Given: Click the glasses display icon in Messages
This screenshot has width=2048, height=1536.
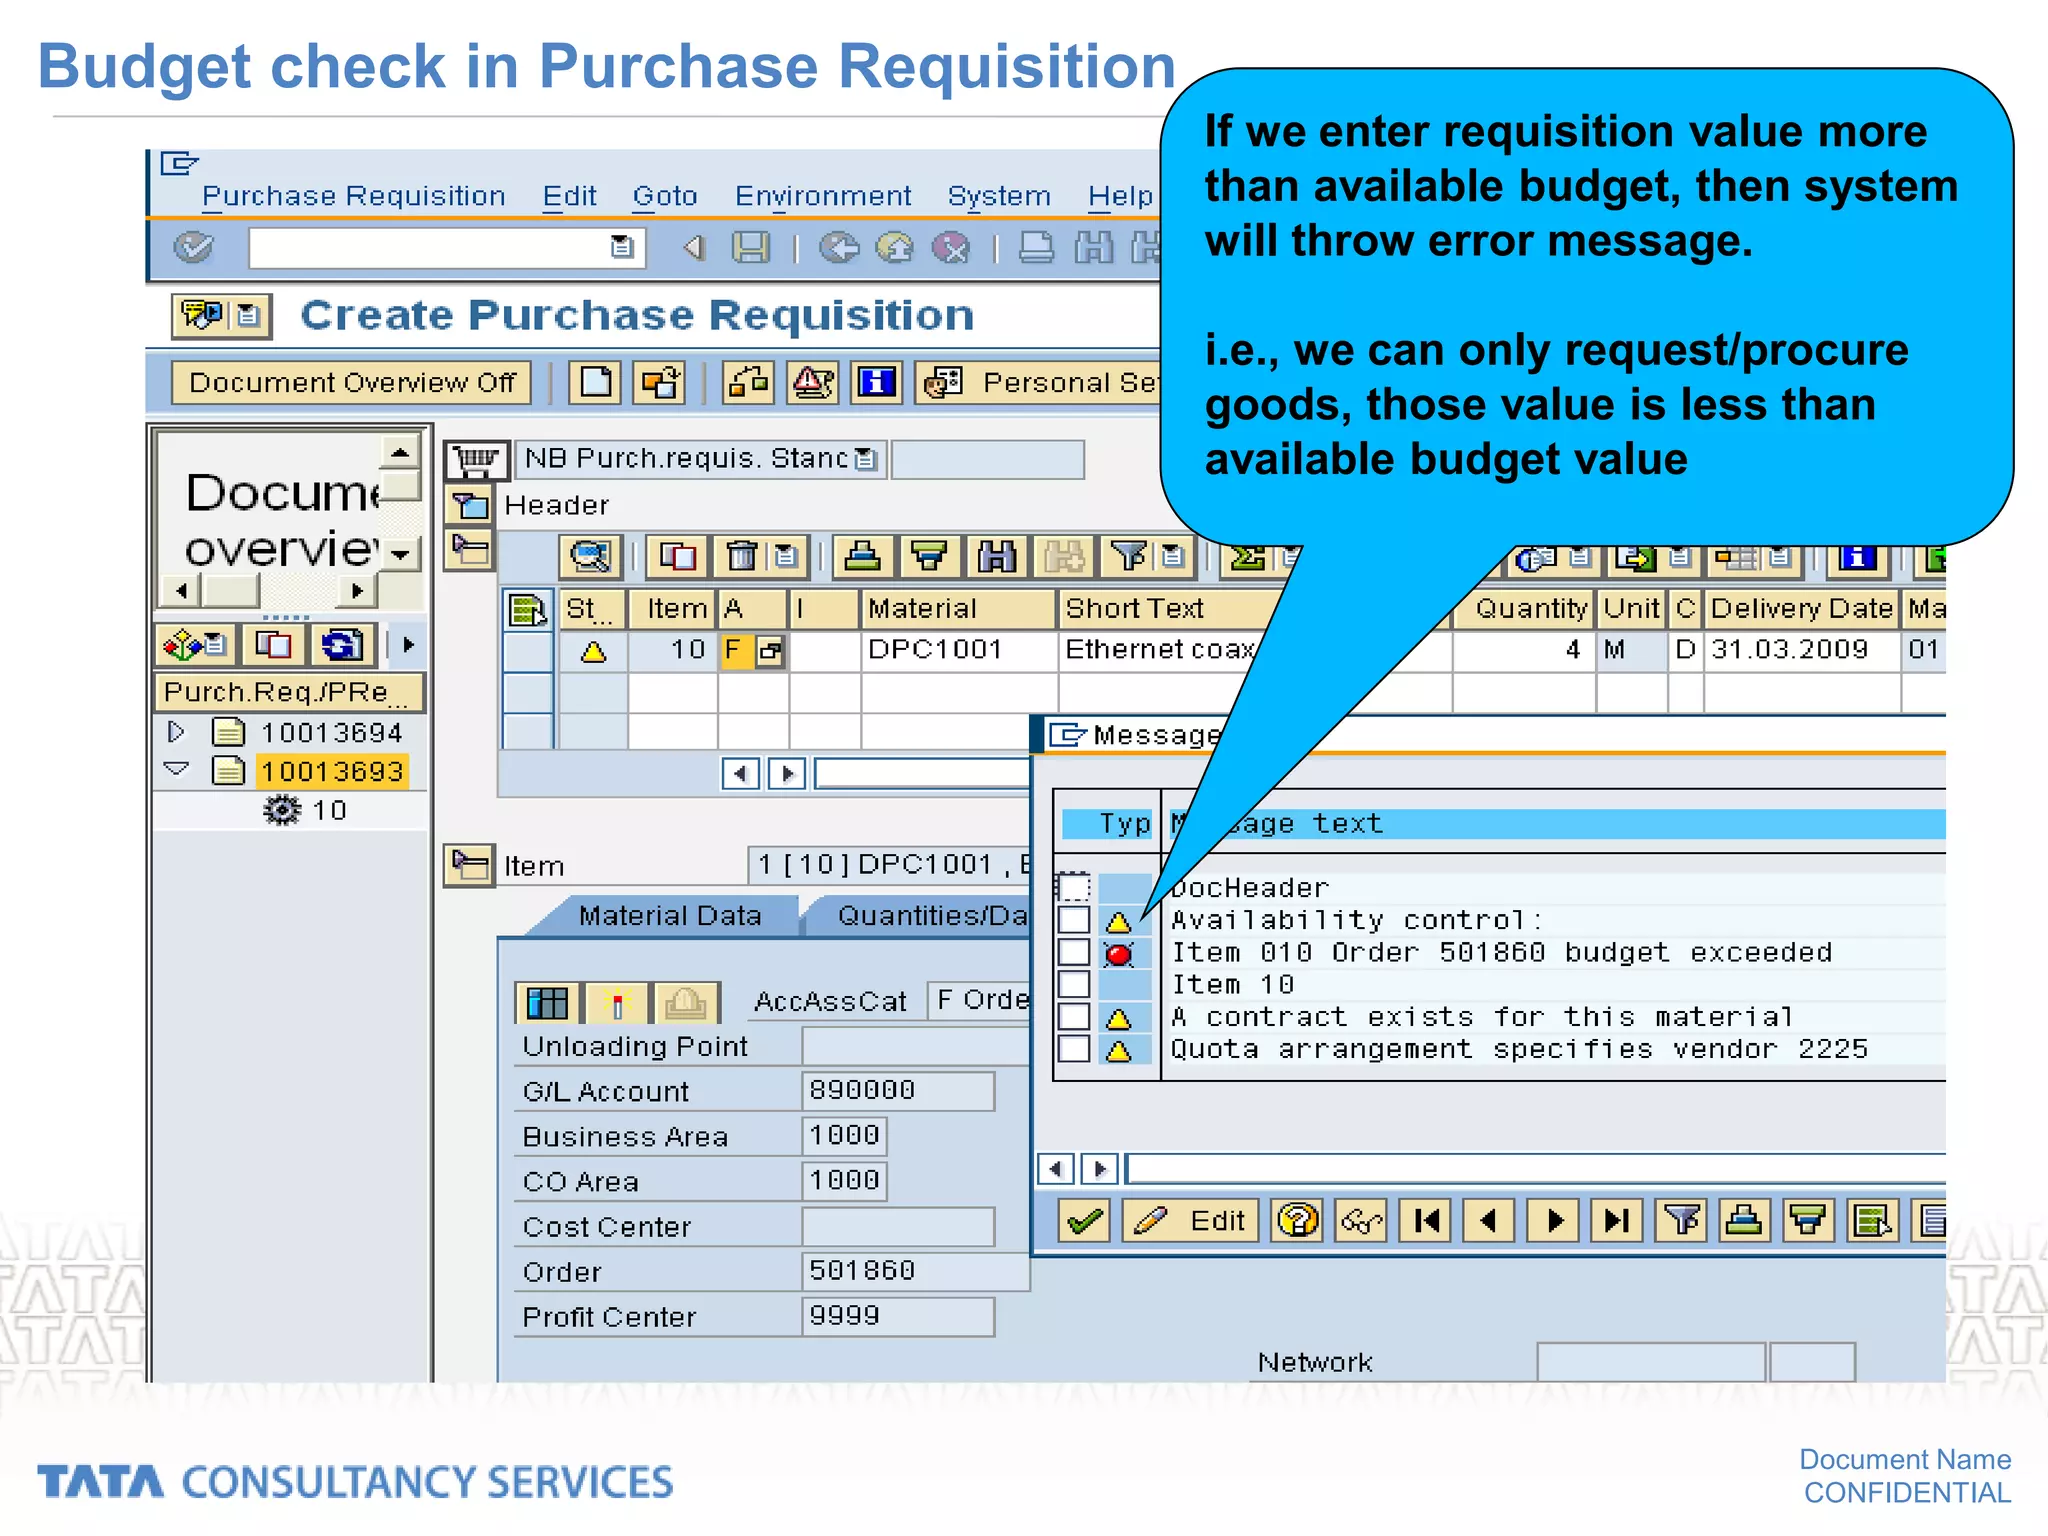Looking at the screenshot, I should tap(1361, 1220).
